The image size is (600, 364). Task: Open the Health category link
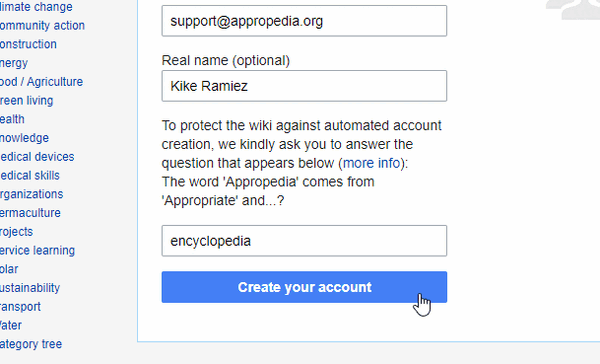[x=12, y=119]
